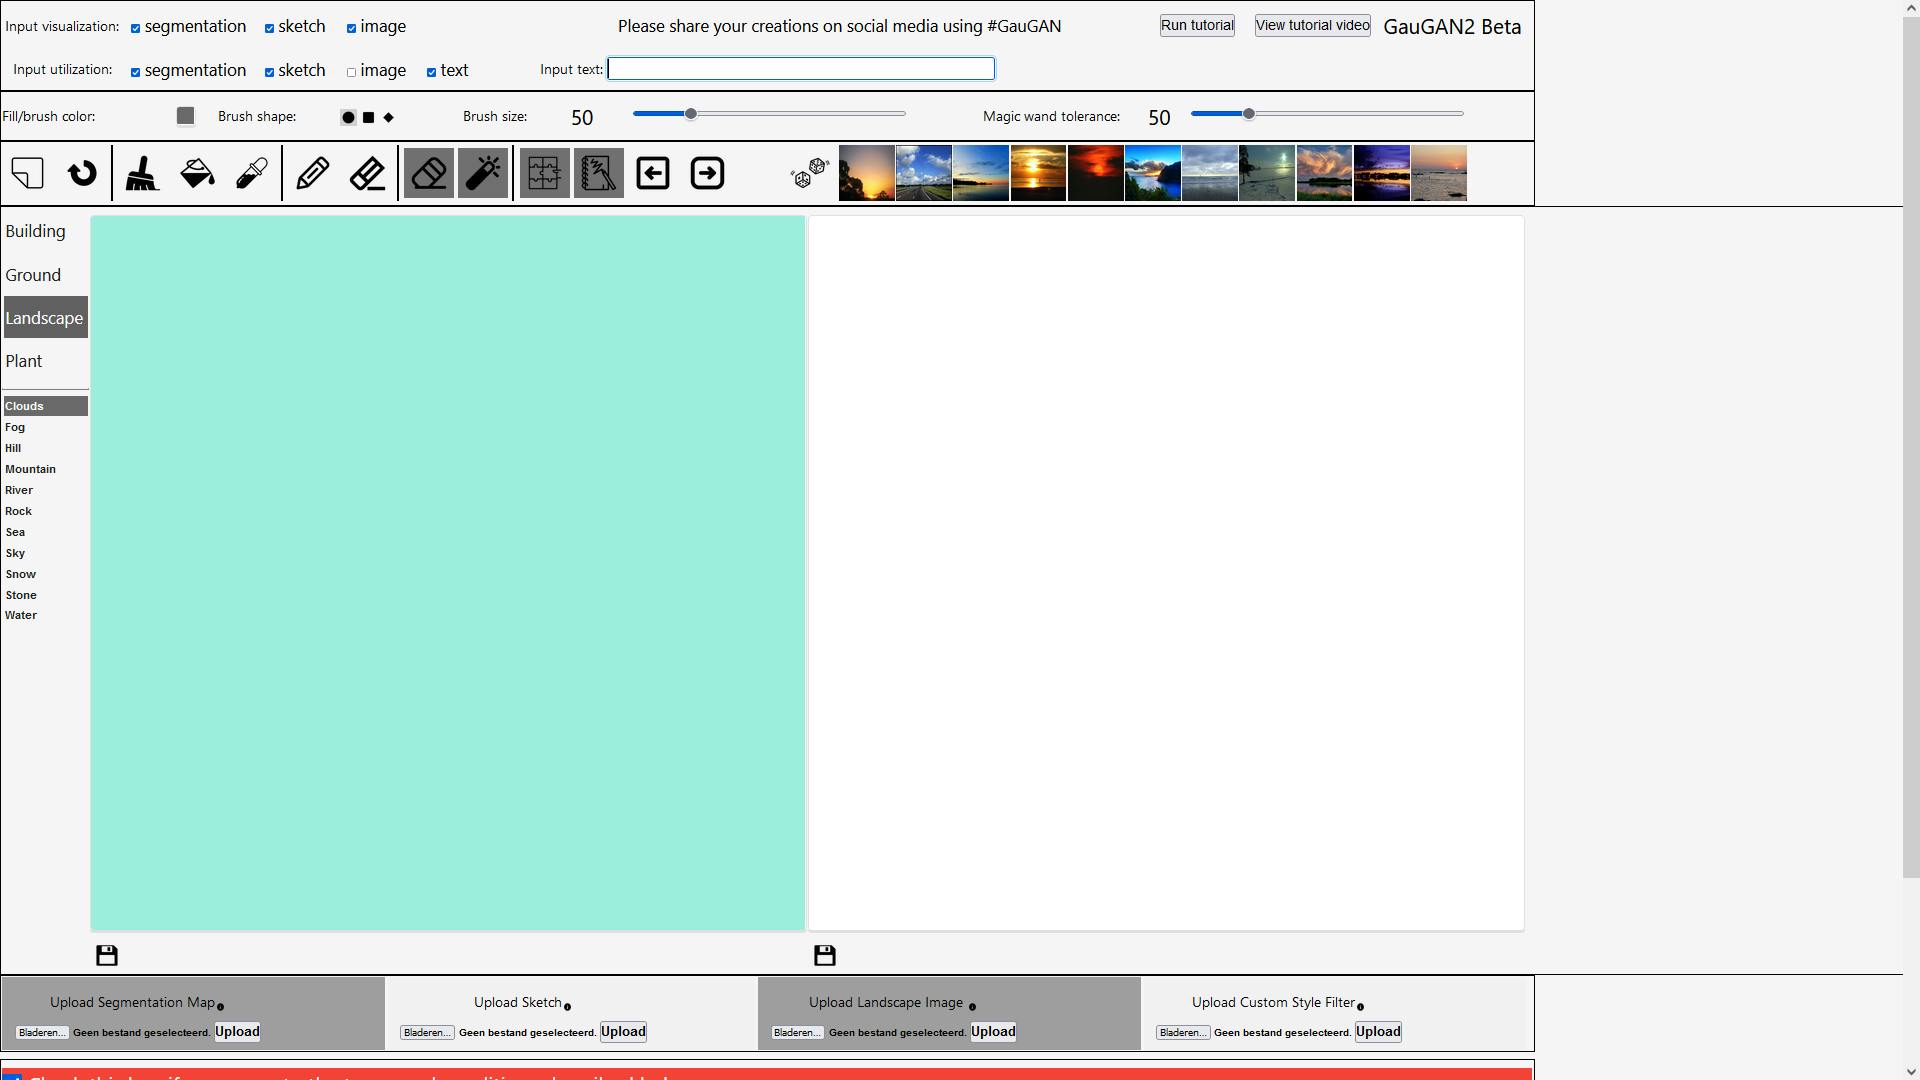Viewport: 1920px width, 1080px height.
Task: Adjust the Brush size slider
Action: point(690,114)
